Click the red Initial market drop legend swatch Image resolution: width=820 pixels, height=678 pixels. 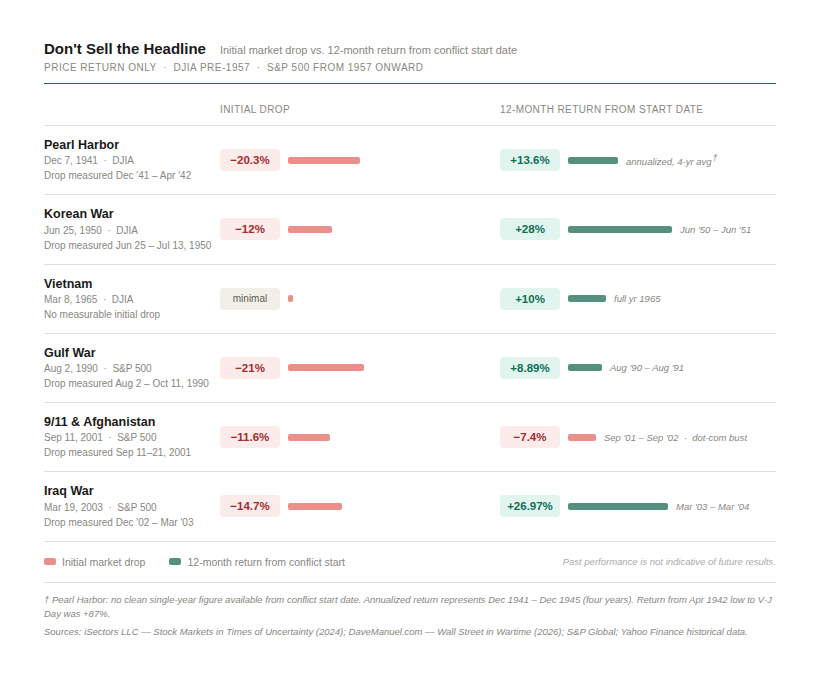click(50, 562)
